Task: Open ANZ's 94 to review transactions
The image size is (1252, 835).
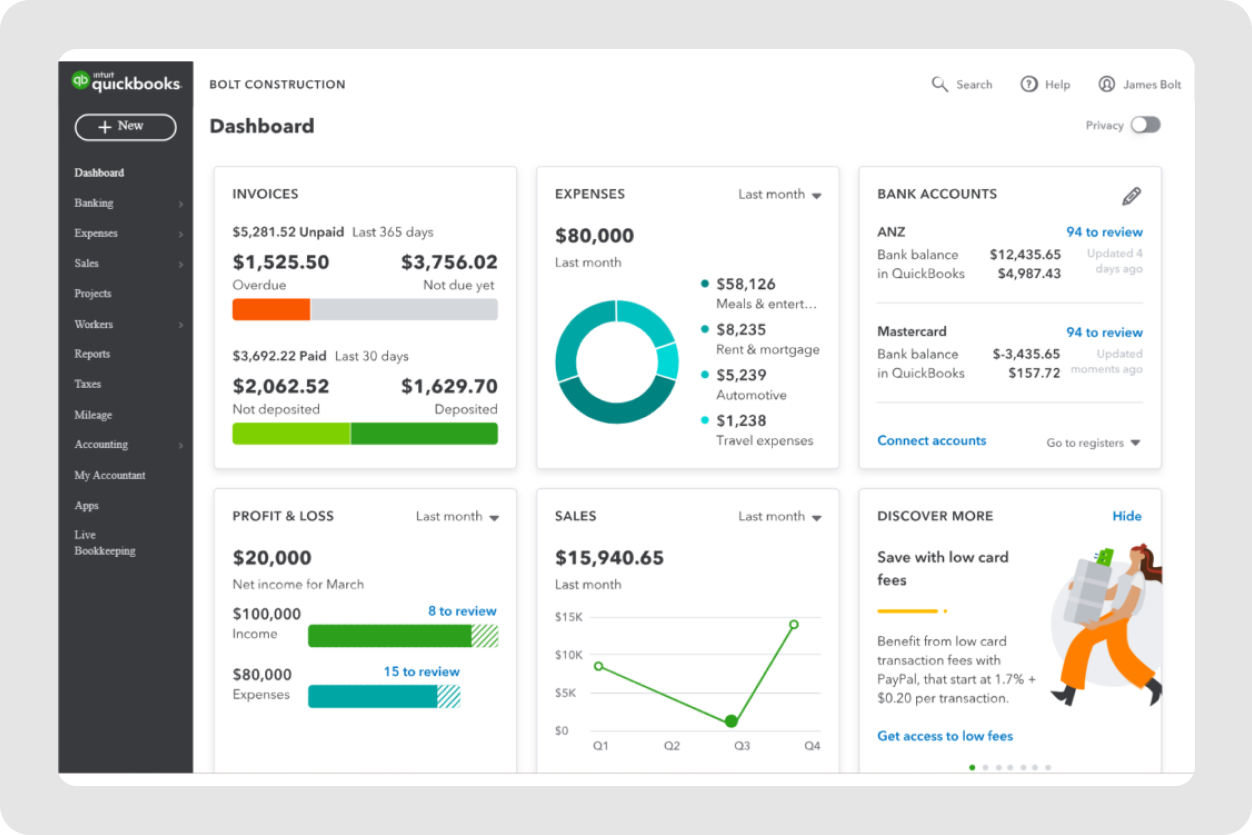Action: [x=1104, y=232]
